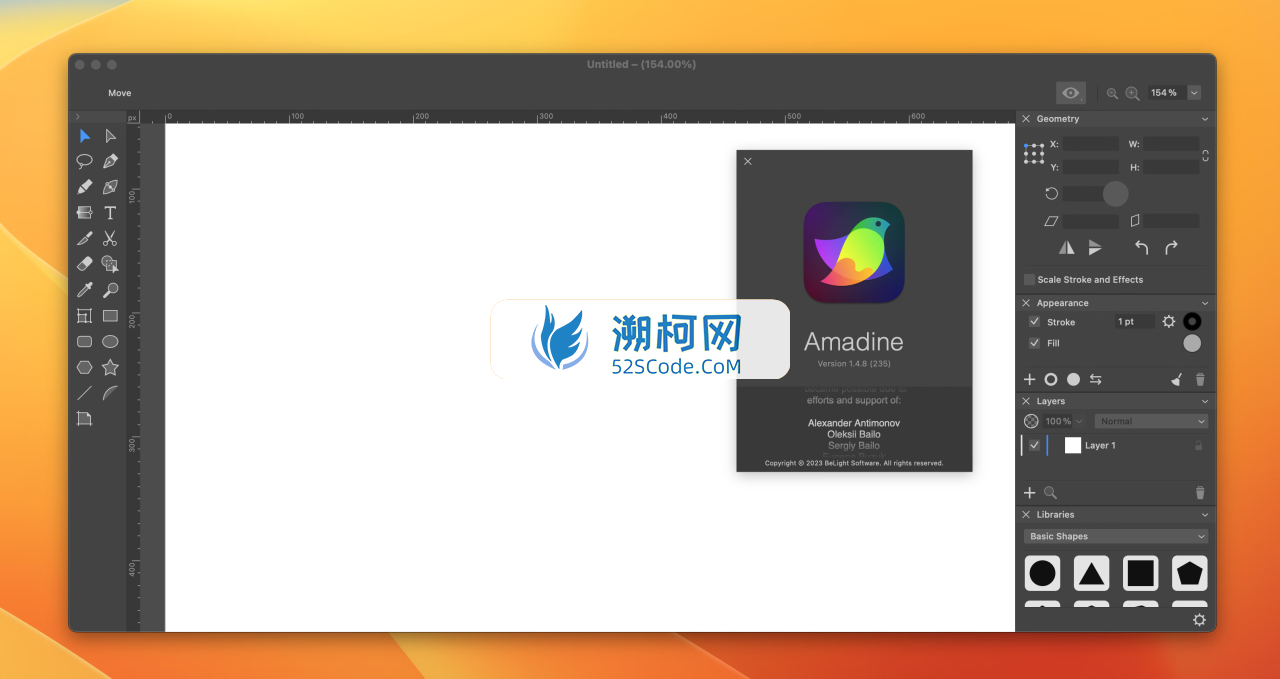Select the Zoom magnifier tool
The width and height of the screenshot is (1280, 679).
[110, 290]
